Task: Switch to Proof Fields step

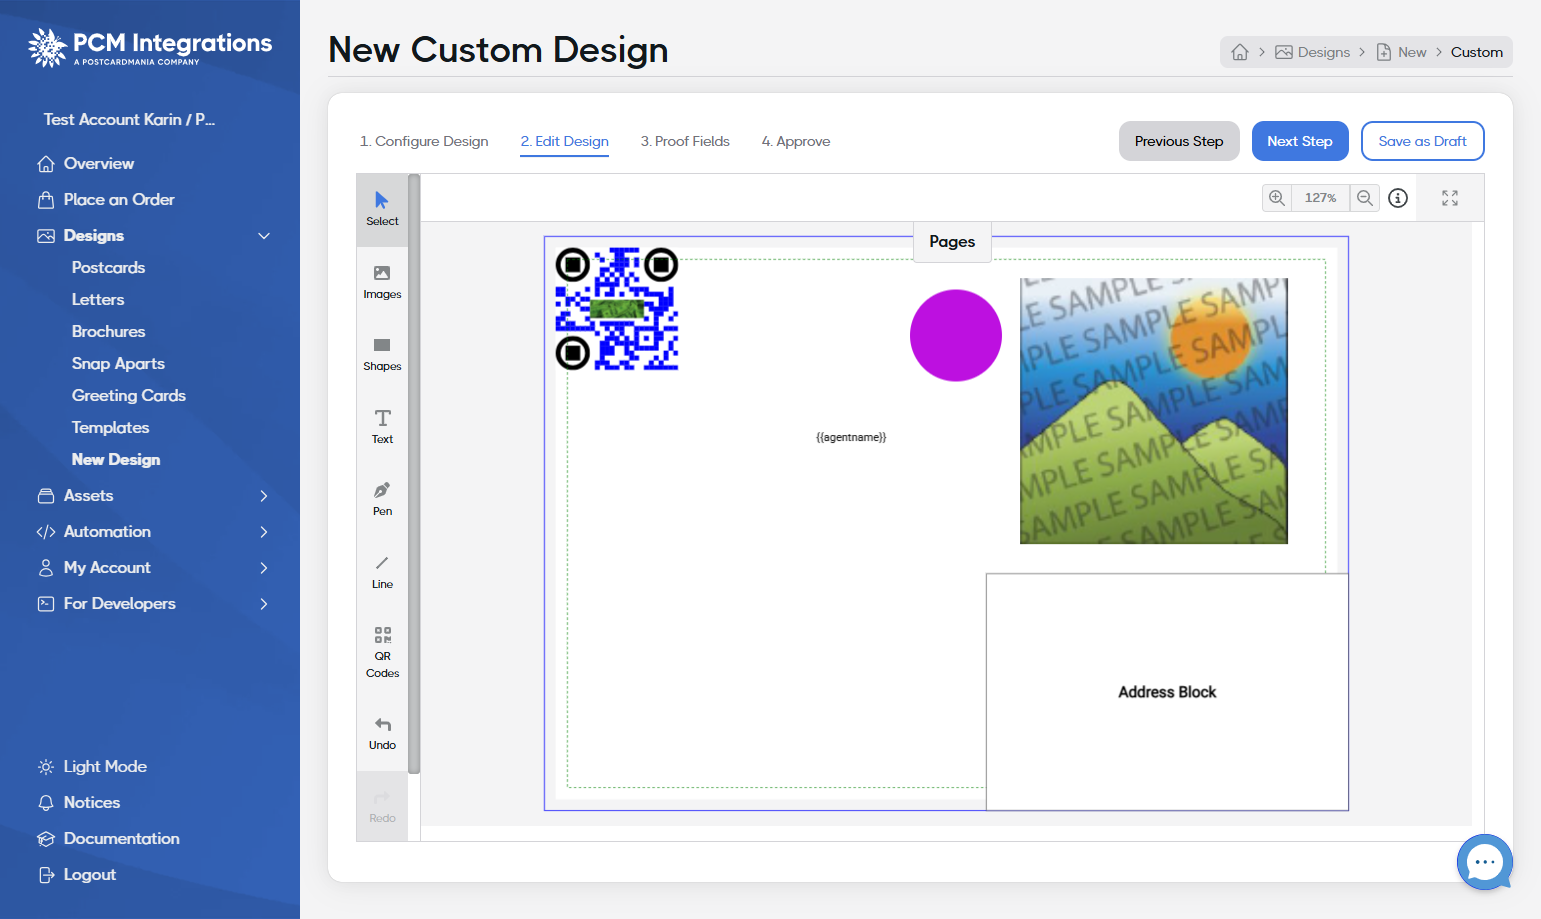Action: 685,142
